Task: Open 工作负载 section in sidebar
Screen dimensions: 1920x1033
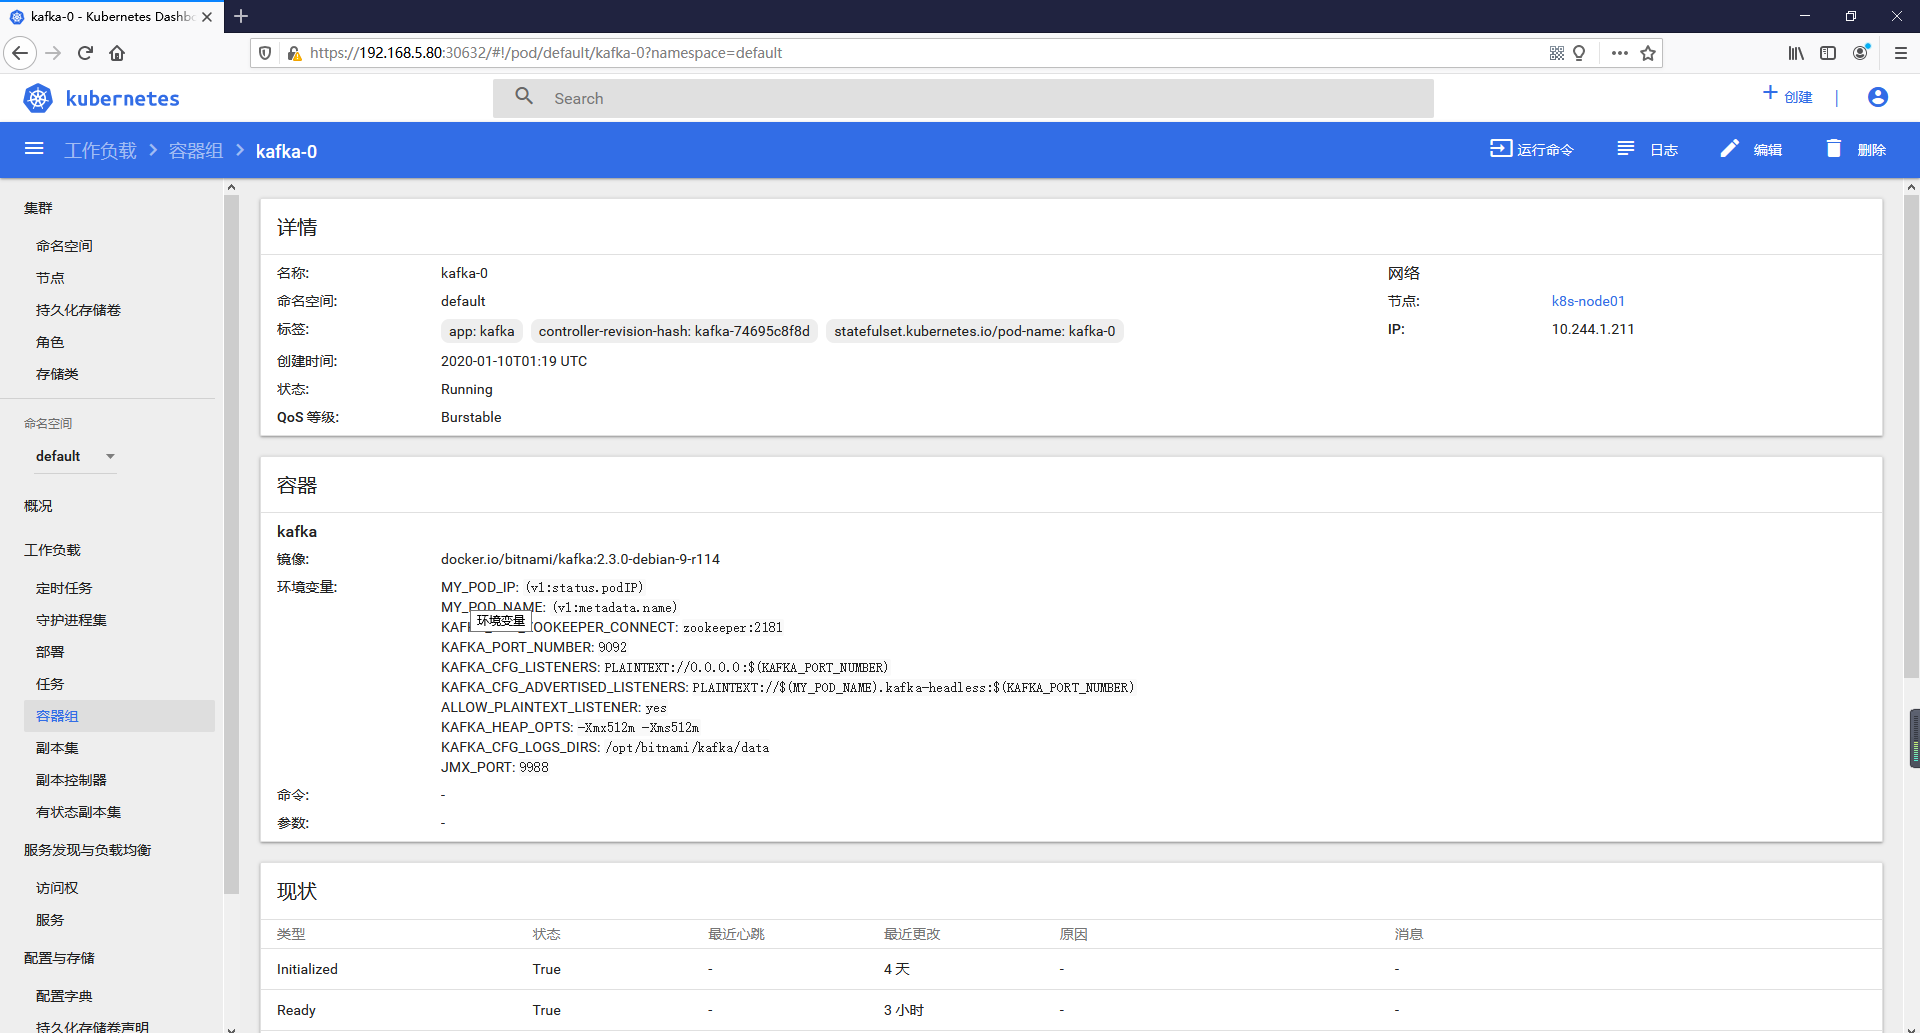Action: coord(52,550)
